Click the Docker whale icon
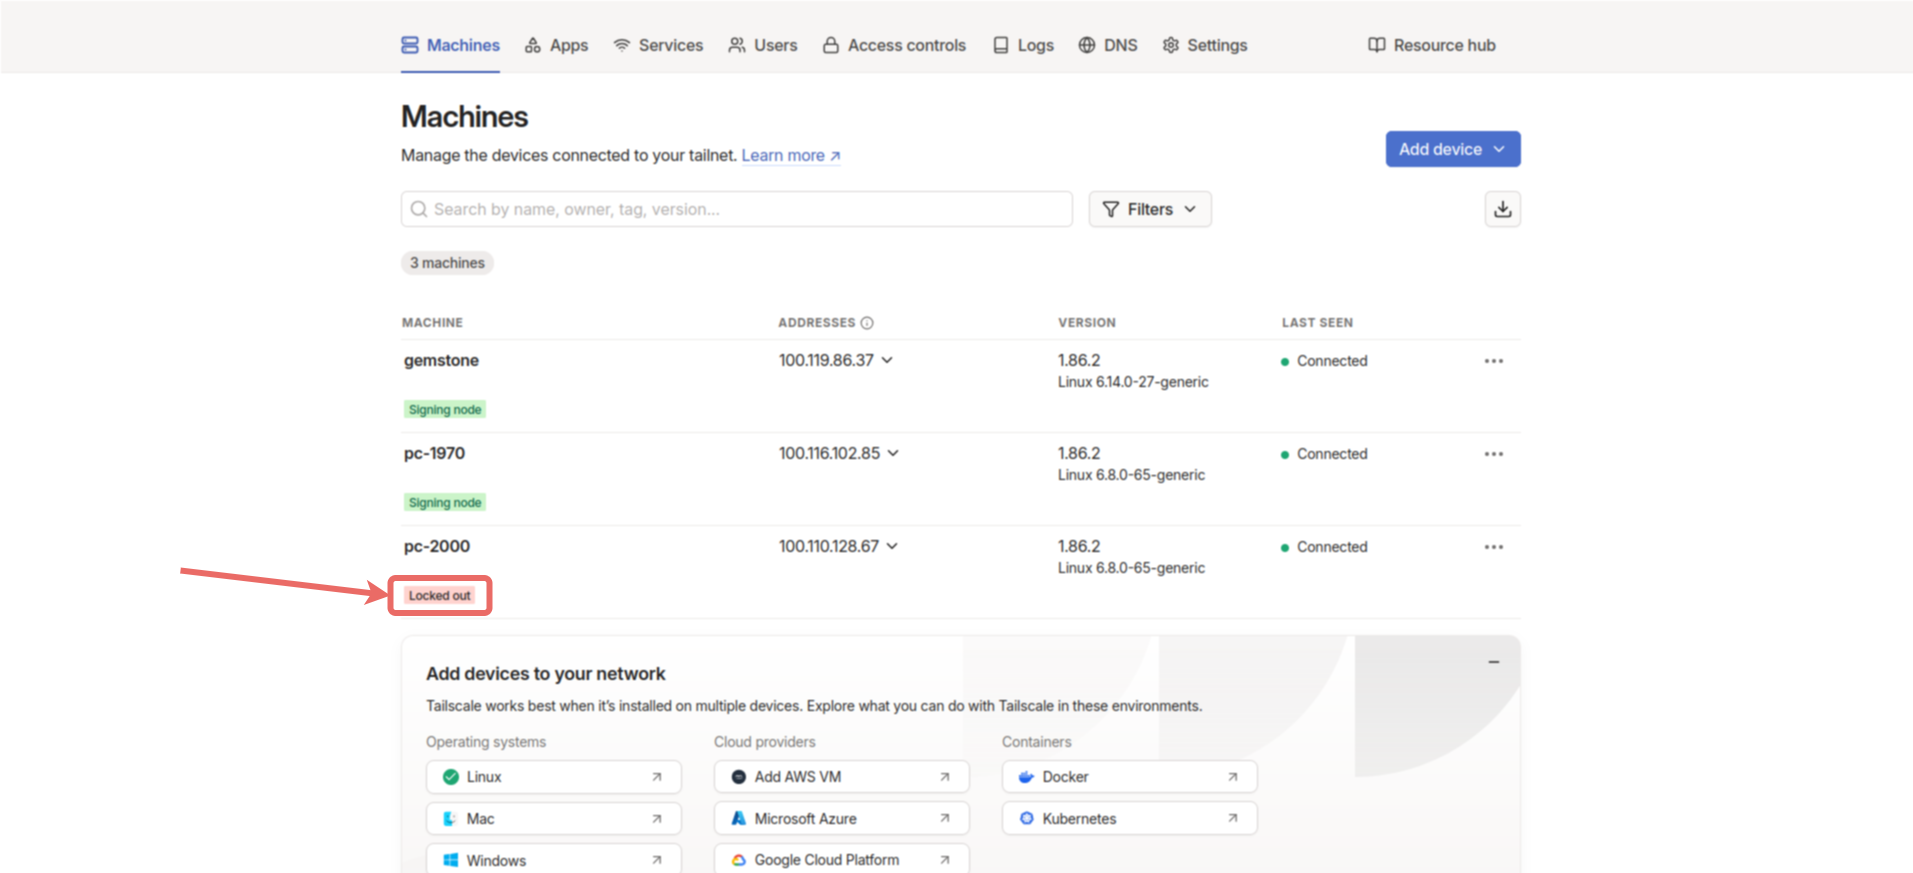This screenshot has height=873, width=1913. coord(1026,777)
